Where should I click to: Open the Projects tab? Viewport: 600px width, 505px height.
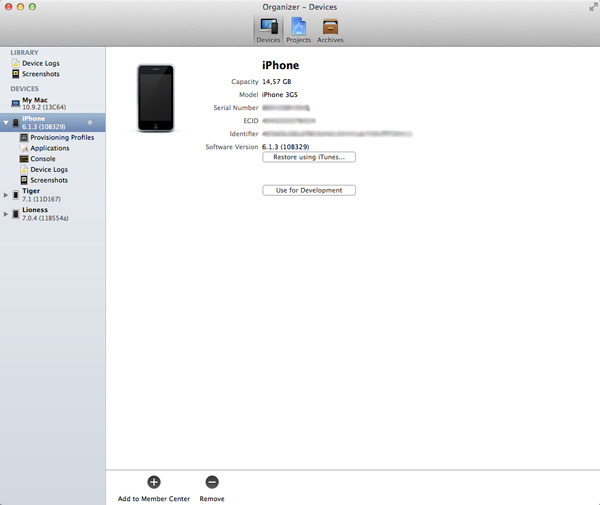point(298,31)
